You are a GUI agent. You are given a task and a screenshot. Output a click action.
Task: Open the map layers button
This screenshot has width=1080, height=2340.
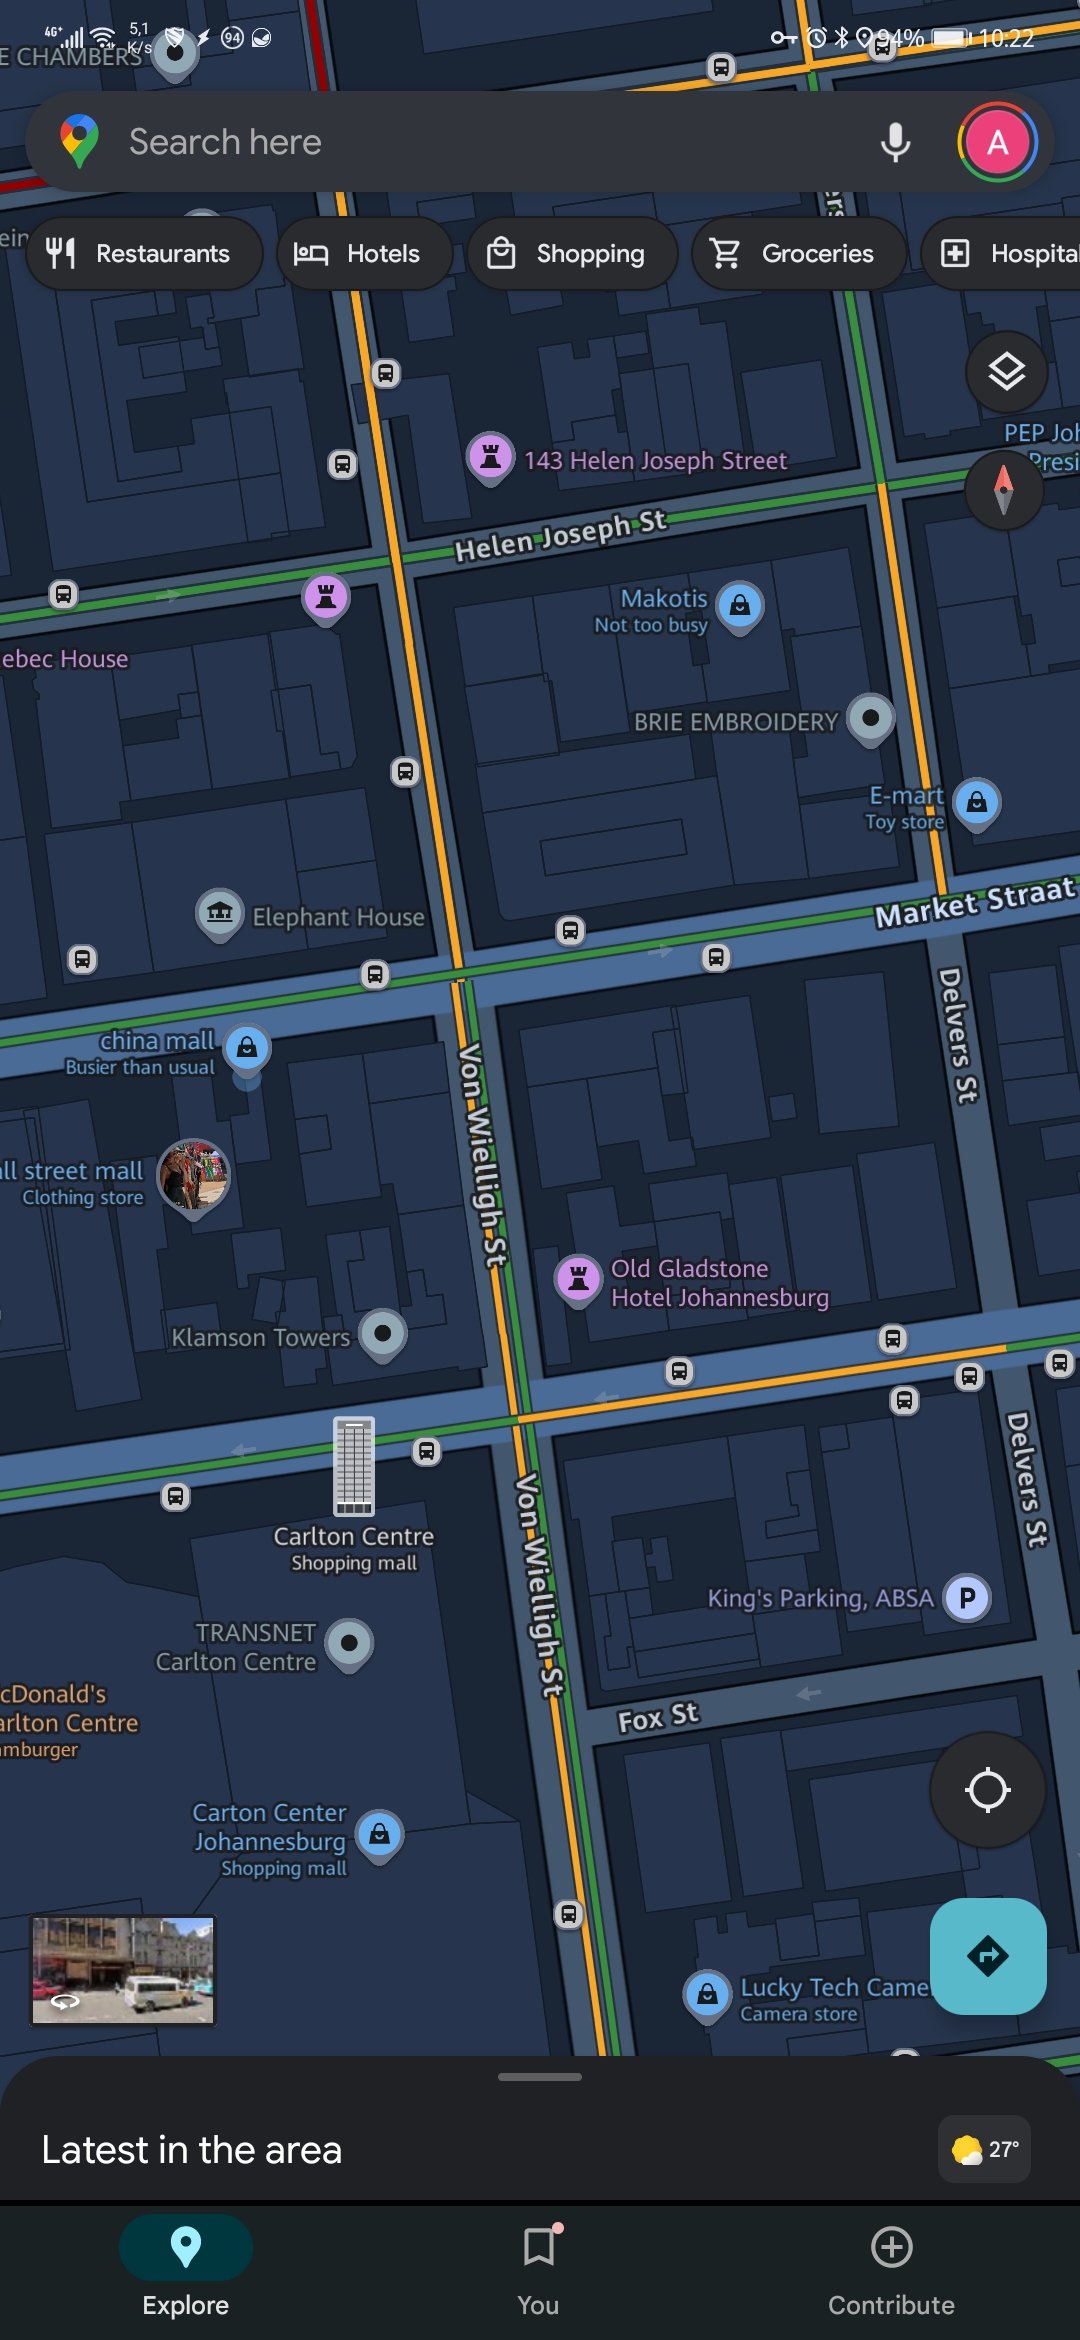(1006, 372)
